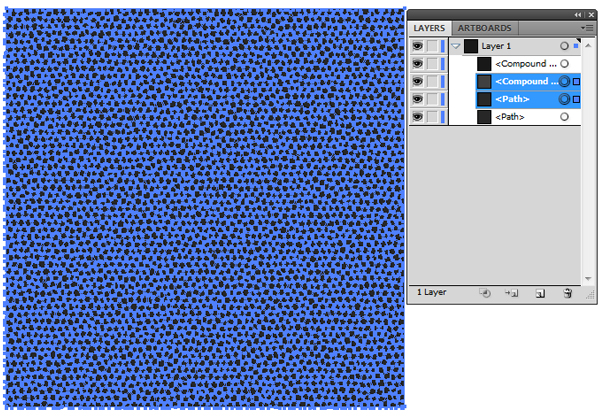
Task: Toggle lock box of the highlighted Compound row
Action: click(432, 81)
